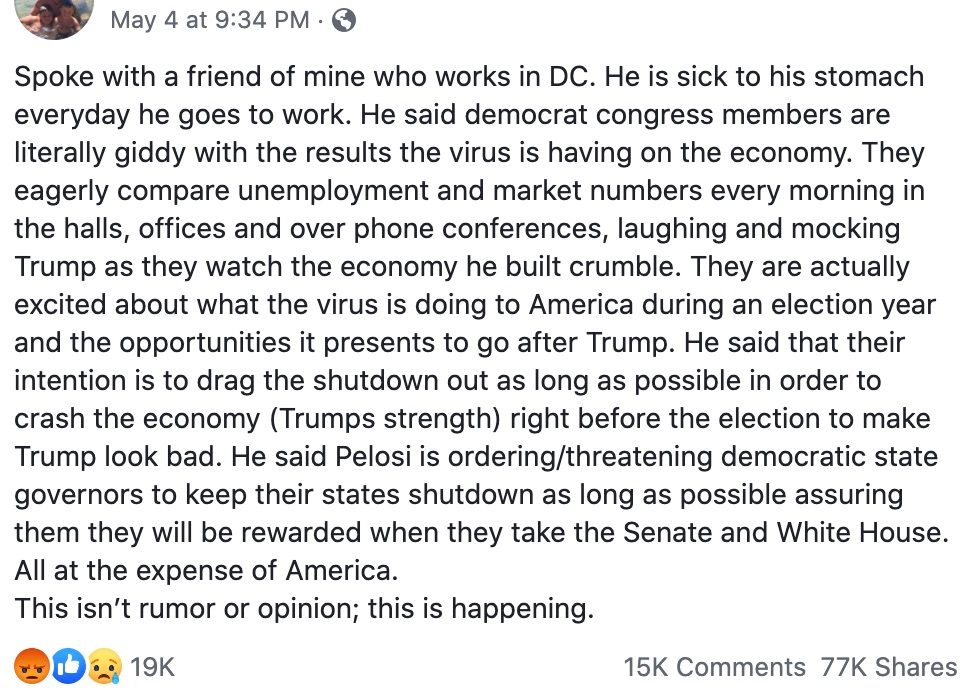The height and width of the screenshot is (696, 966).
Task: Click the words 'literally giddy' in post
Action: click(x=100, y=153)
